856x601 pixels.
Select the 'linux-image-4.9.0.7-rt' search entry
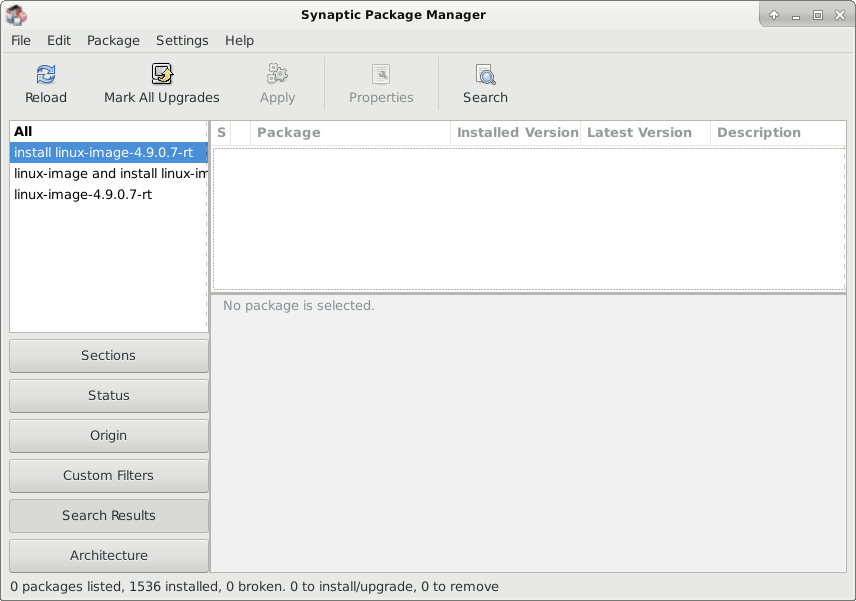pos(109,194)
